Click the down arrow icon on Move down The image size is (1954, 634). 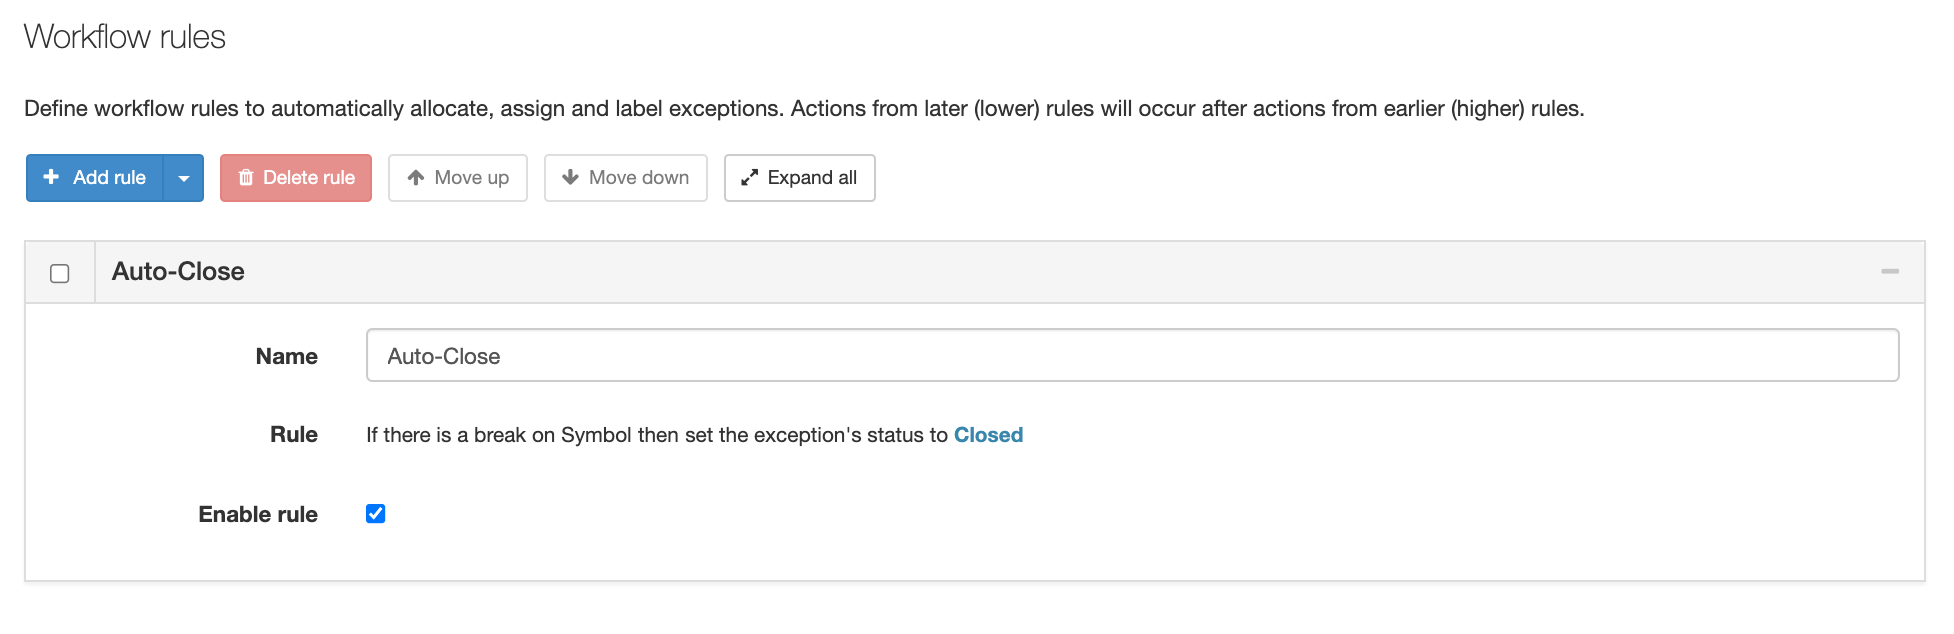pos(571,177)
